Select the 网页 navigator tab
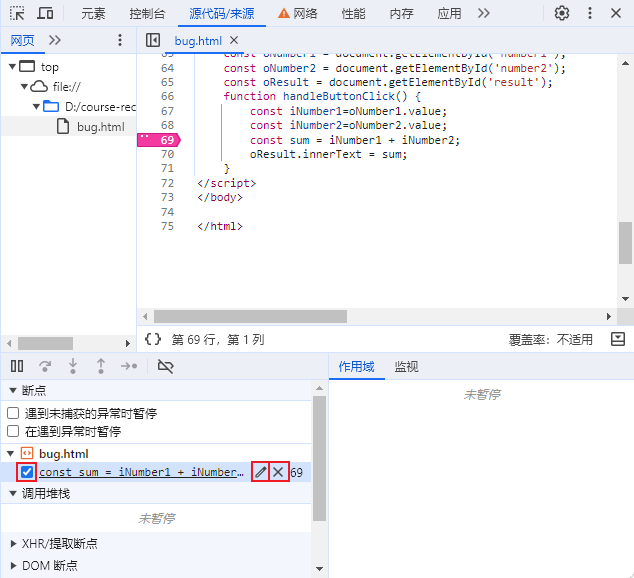634x578 pixels. [x=22, y=40]
